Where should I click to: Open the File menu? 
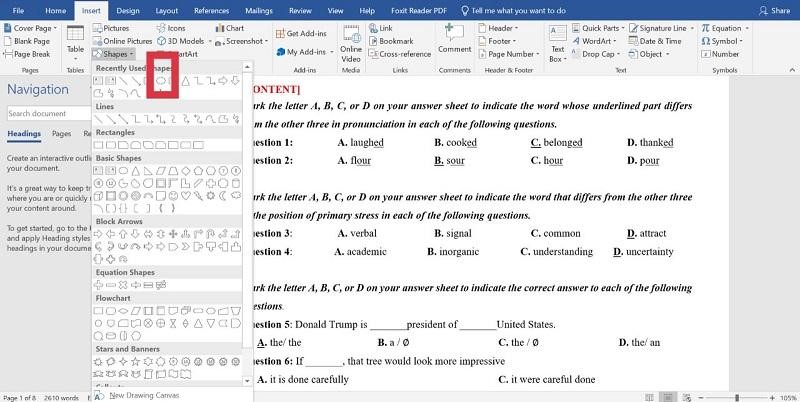point(18,10)
